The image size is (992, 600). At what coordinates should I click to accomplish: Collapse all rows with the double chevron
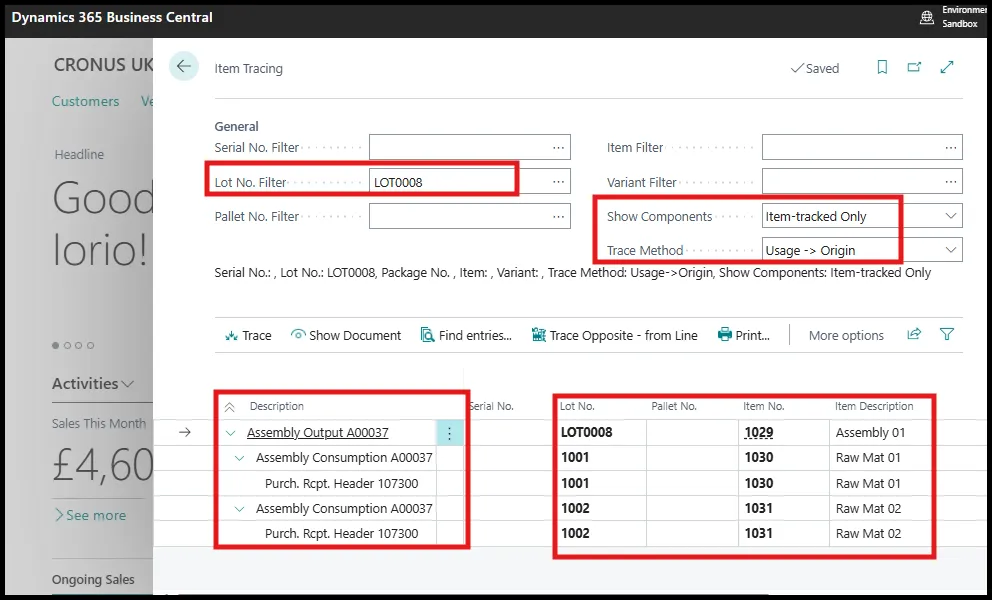(230, 407)
